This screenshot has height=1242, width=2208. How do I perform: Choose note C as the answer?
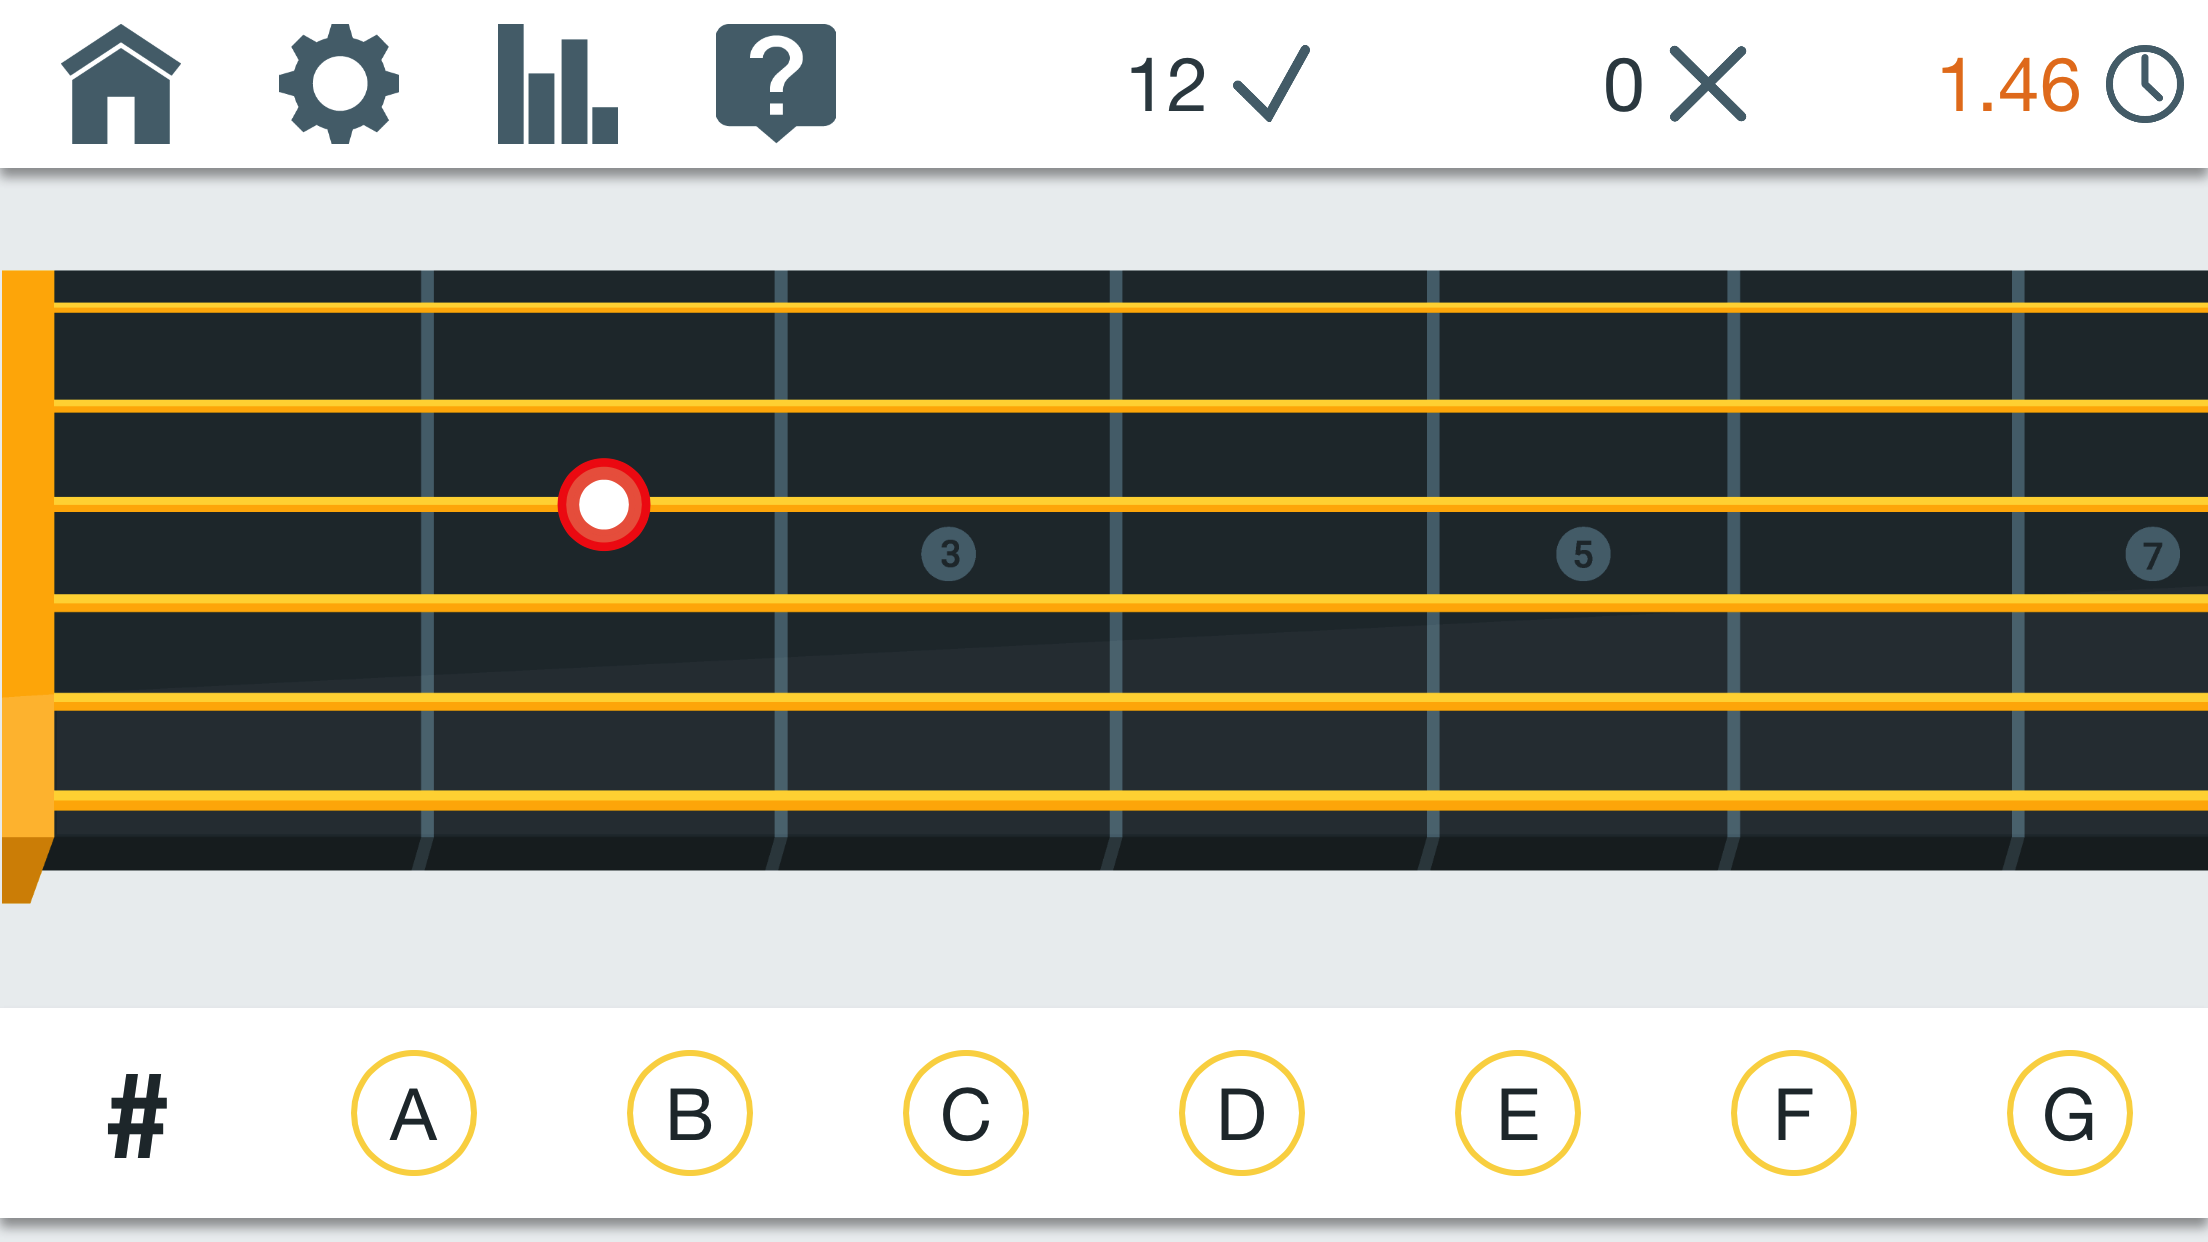pyautogui.click(x=966, y=1113)
